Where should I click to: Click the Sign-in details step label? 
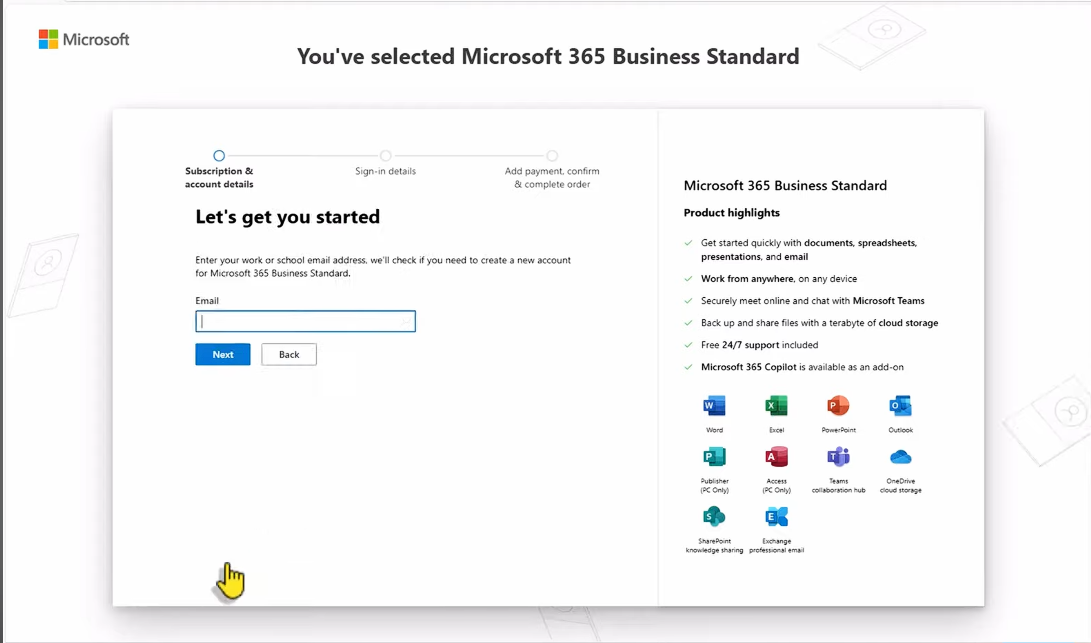(x=385, y=171)
